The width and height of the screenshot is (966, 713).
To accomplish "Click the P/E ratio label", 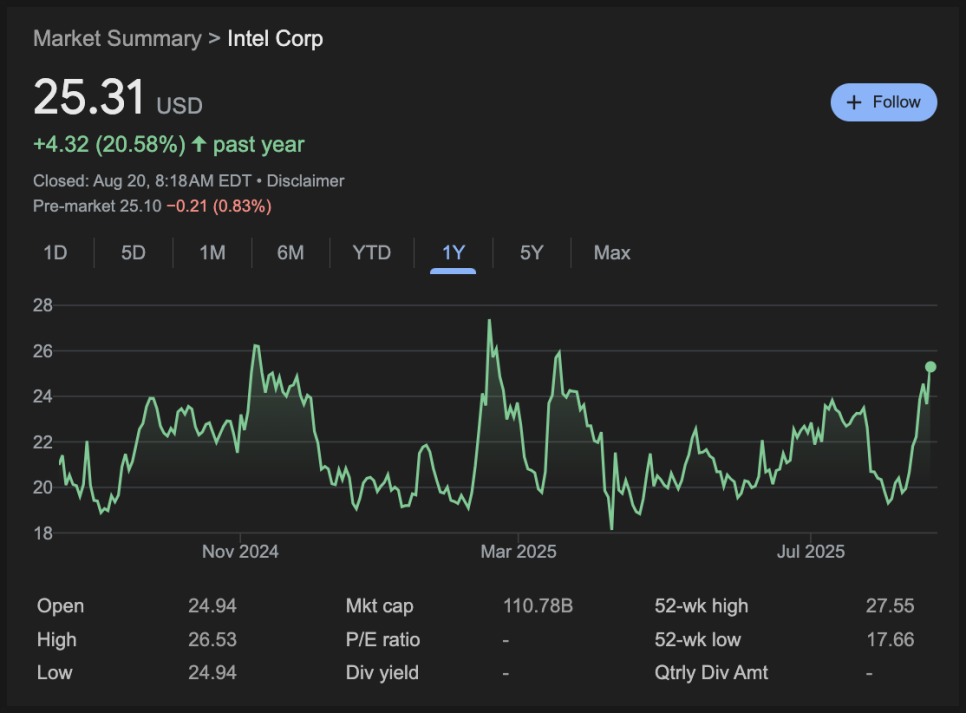I will click(383, 640).
